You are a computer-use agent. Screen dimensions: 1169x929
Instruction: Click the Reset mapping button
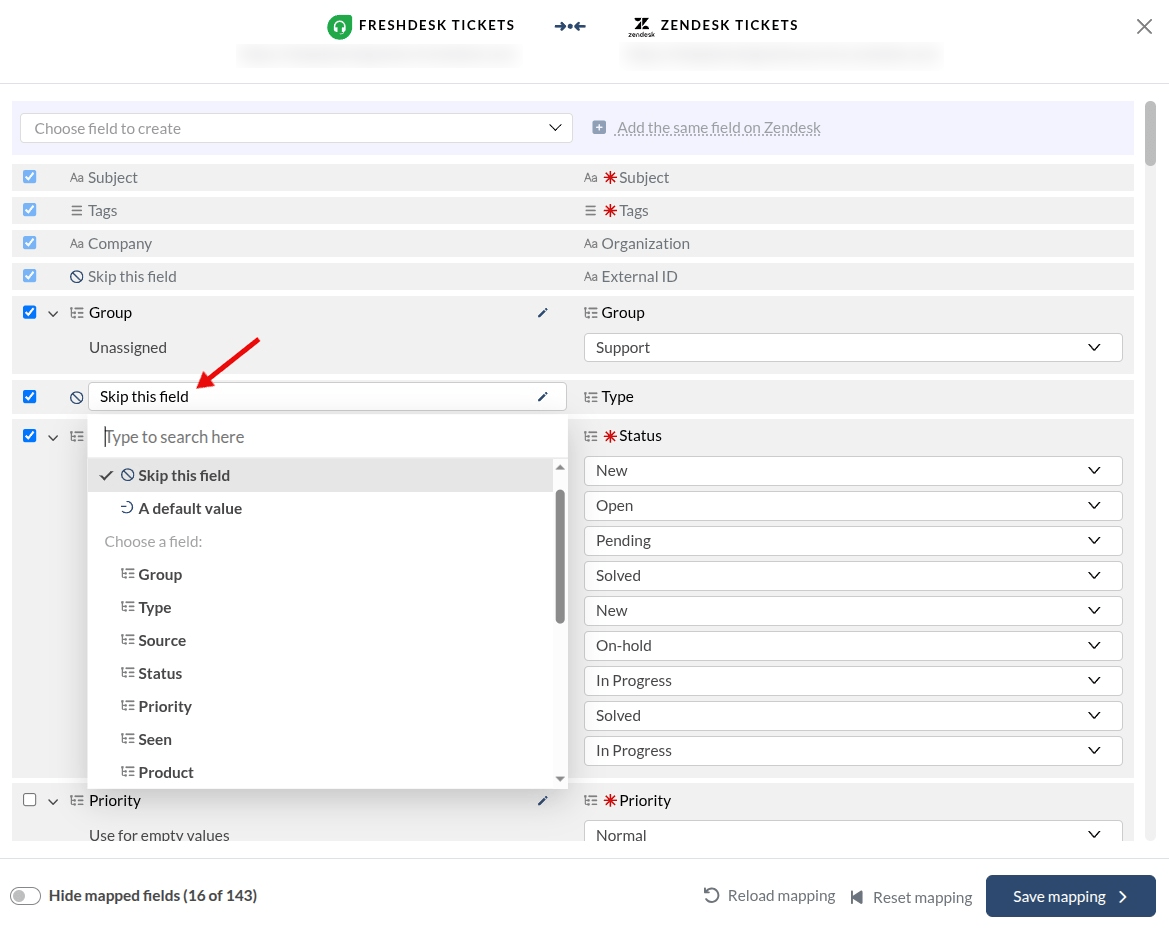point(911,897)
